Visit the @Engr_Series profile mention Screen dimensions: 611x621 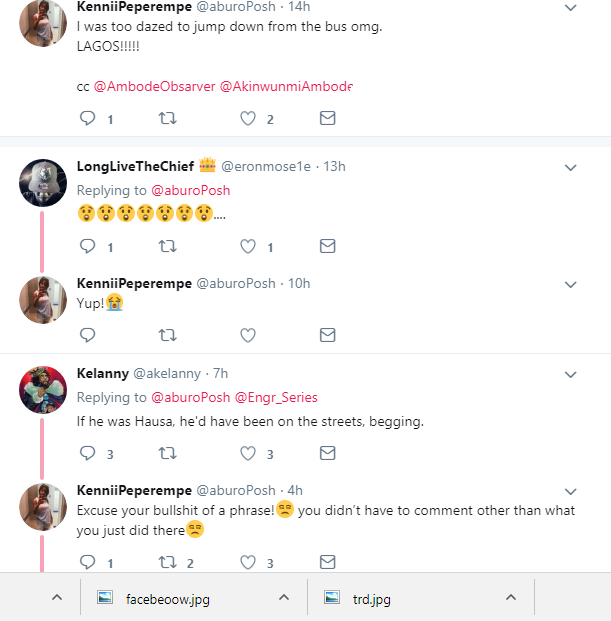point(276,397)
